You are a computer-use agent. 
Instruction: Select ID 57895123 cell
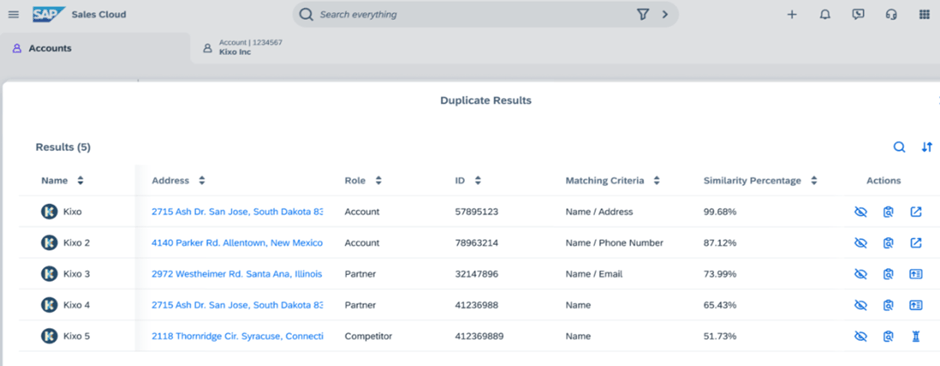[x=477, y=211]
